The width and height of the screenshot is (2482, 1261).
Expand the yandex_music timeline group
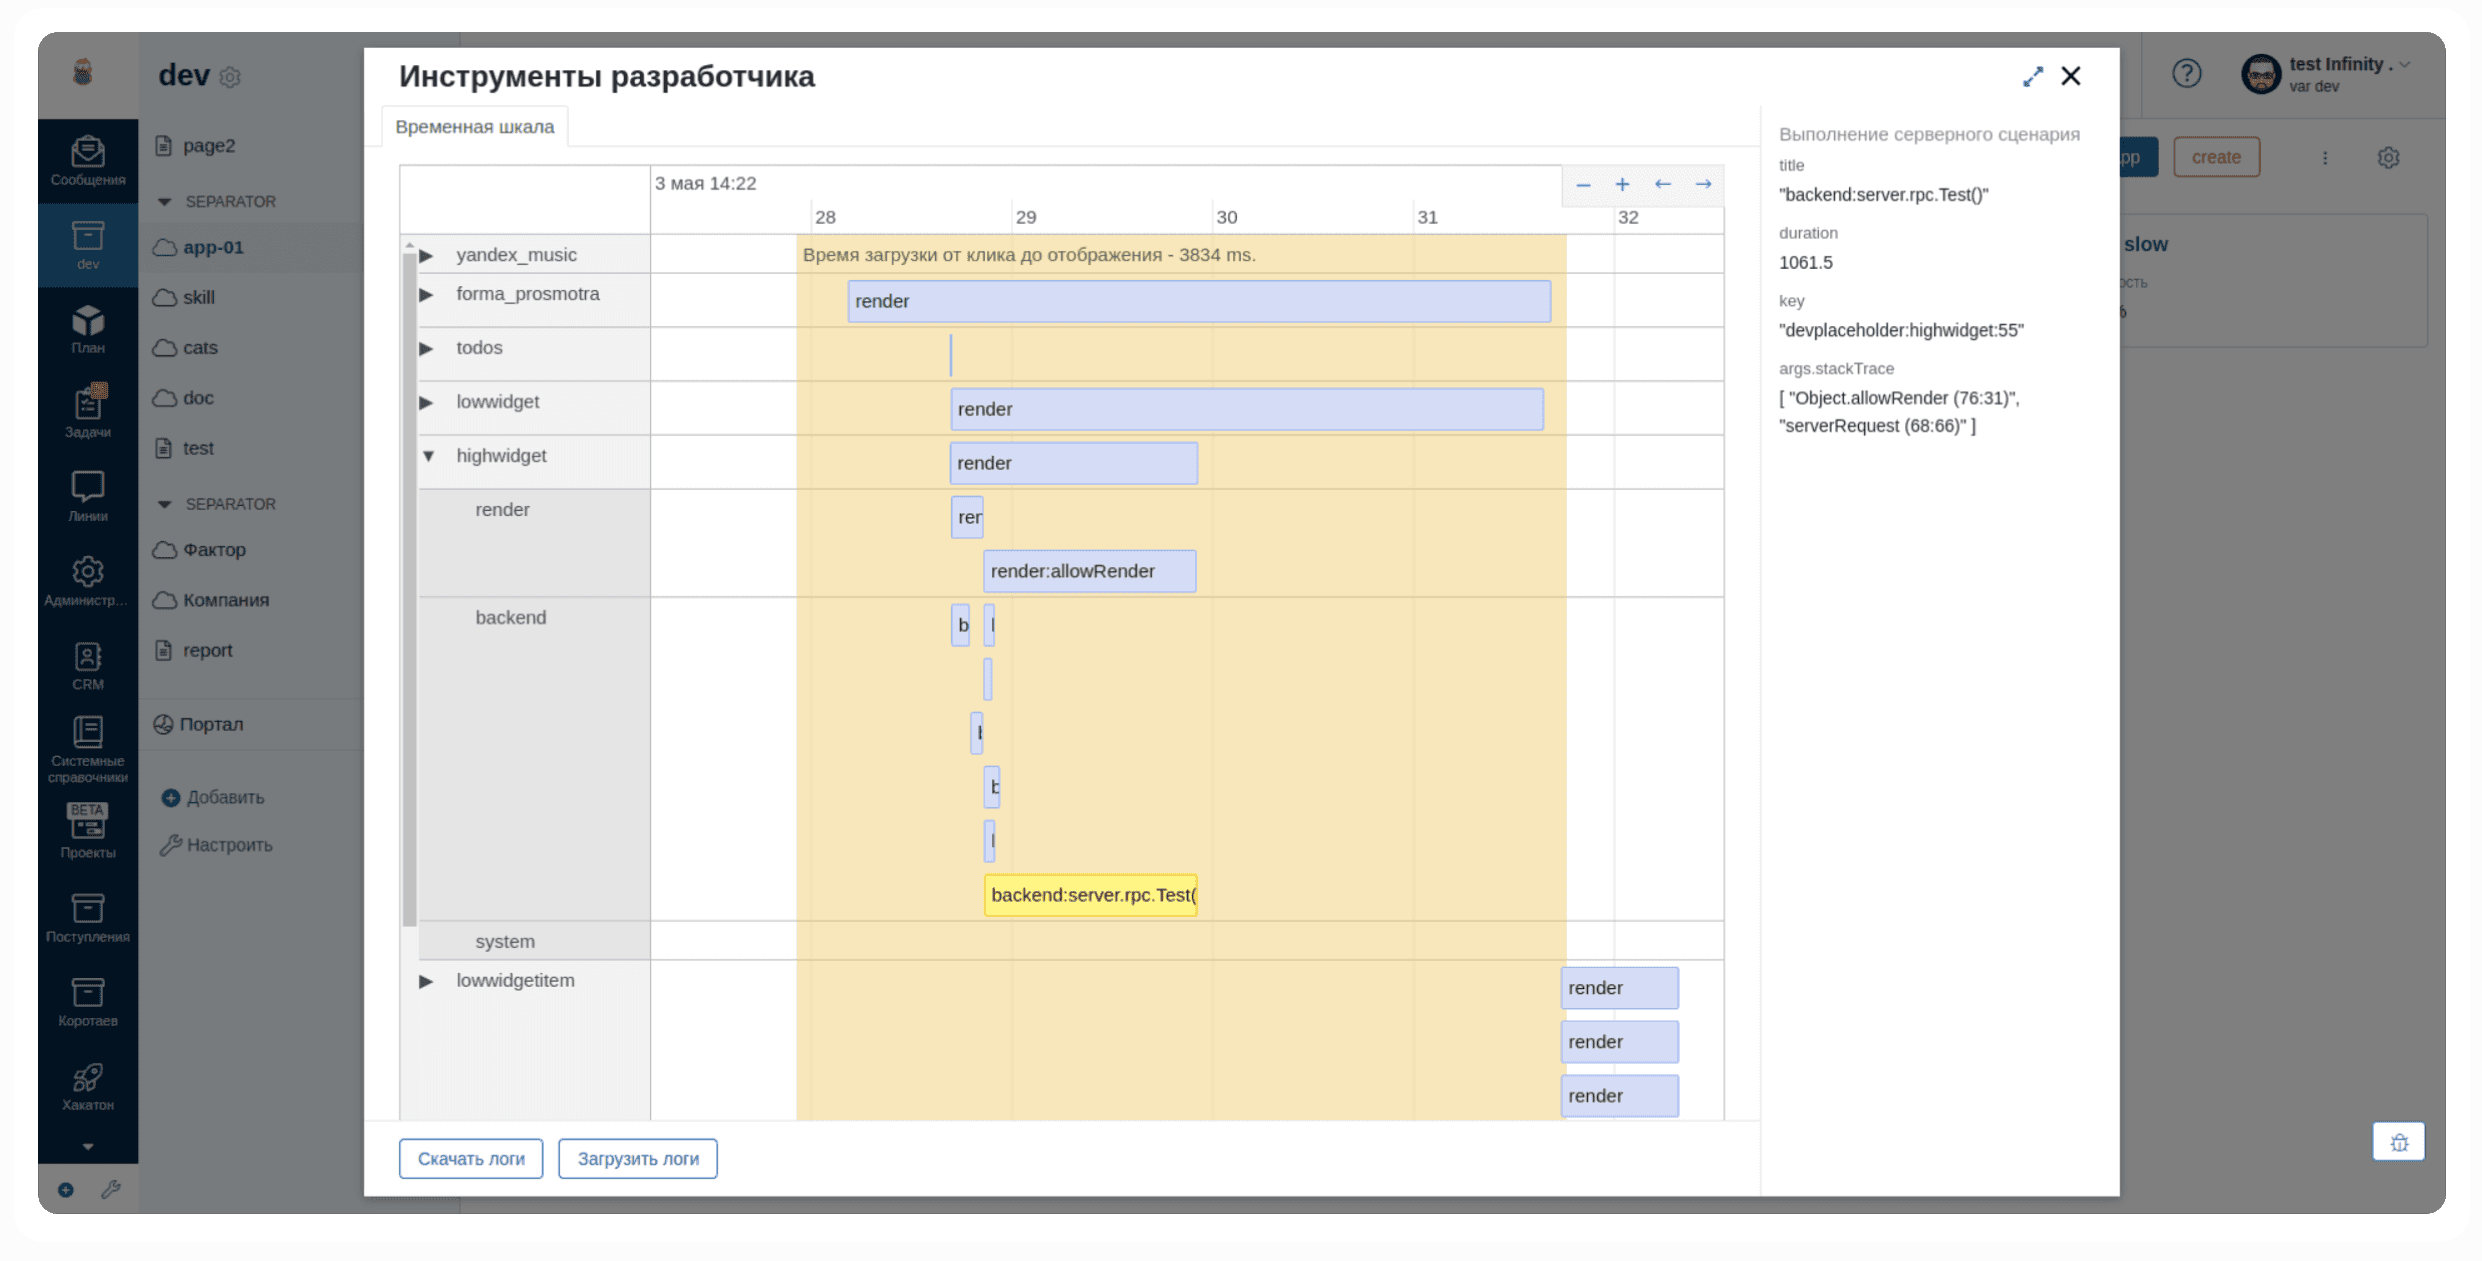point(427,256)
